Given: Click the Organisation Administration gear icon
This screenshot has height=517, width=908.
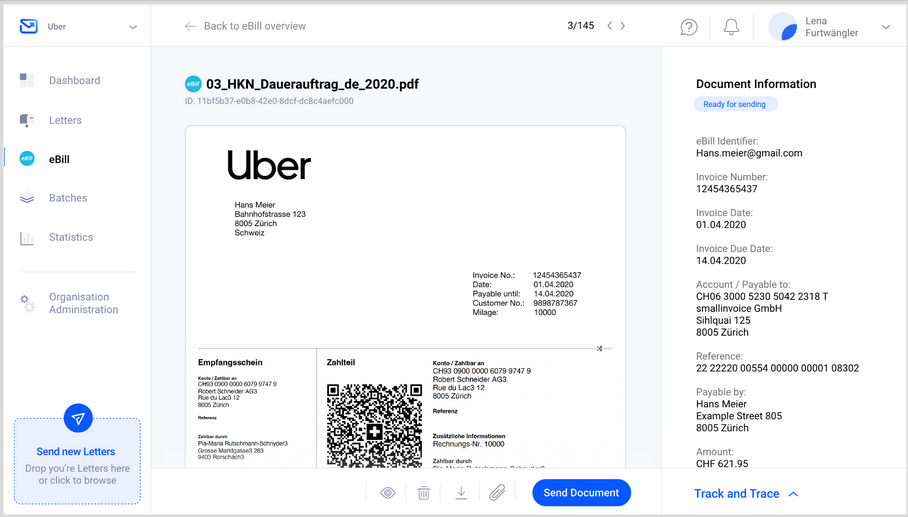Looking at the screenshot, I should (27, 303).
